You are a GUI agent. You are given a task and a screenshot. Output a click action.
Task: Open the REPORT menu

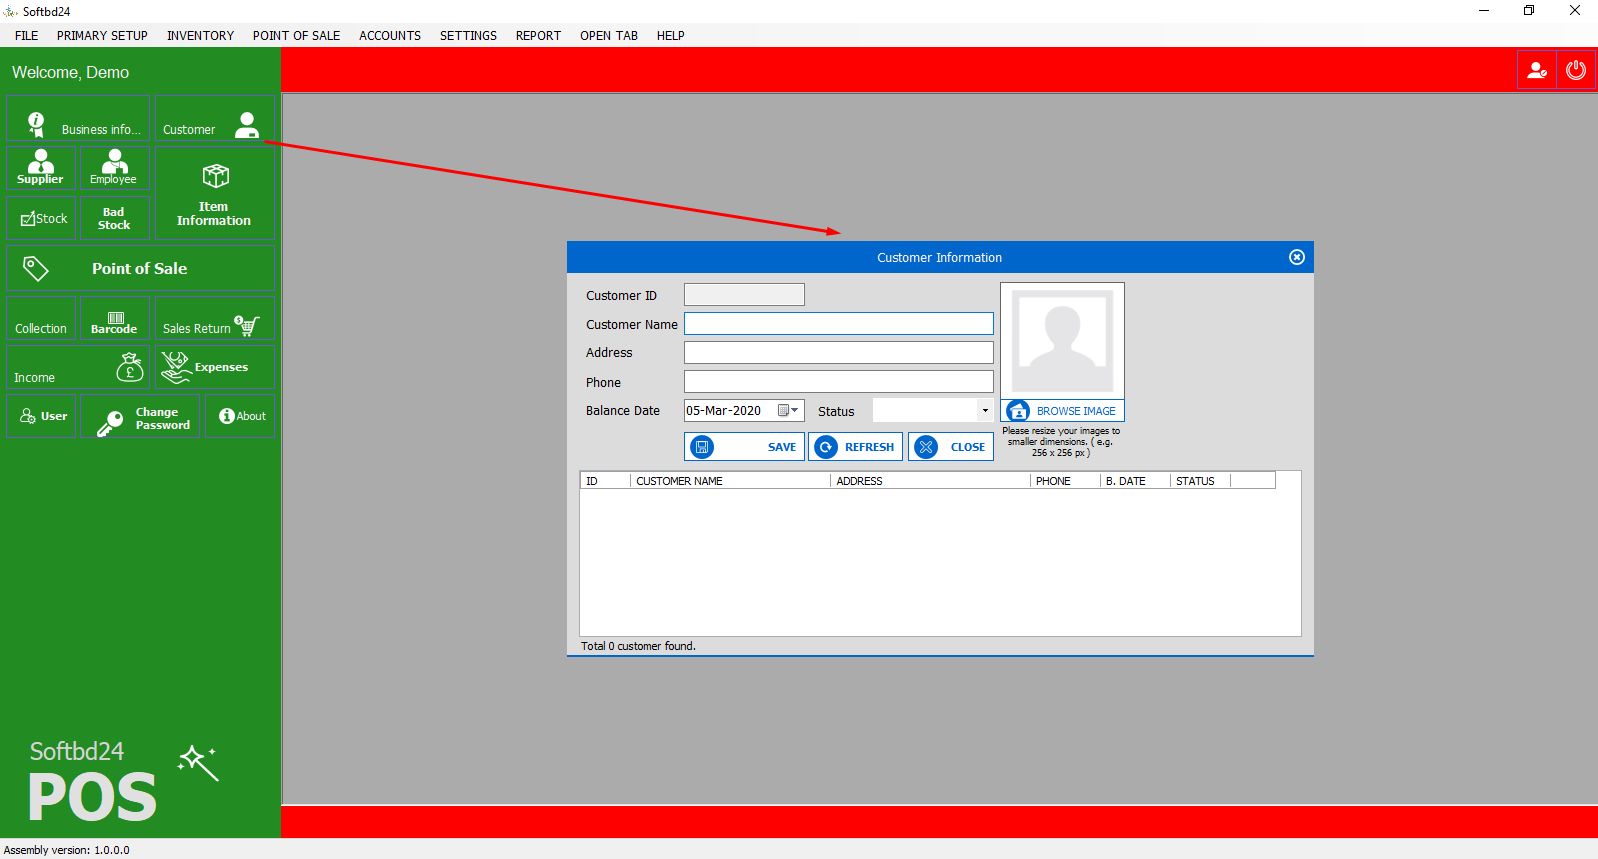[x=538, y=35]
